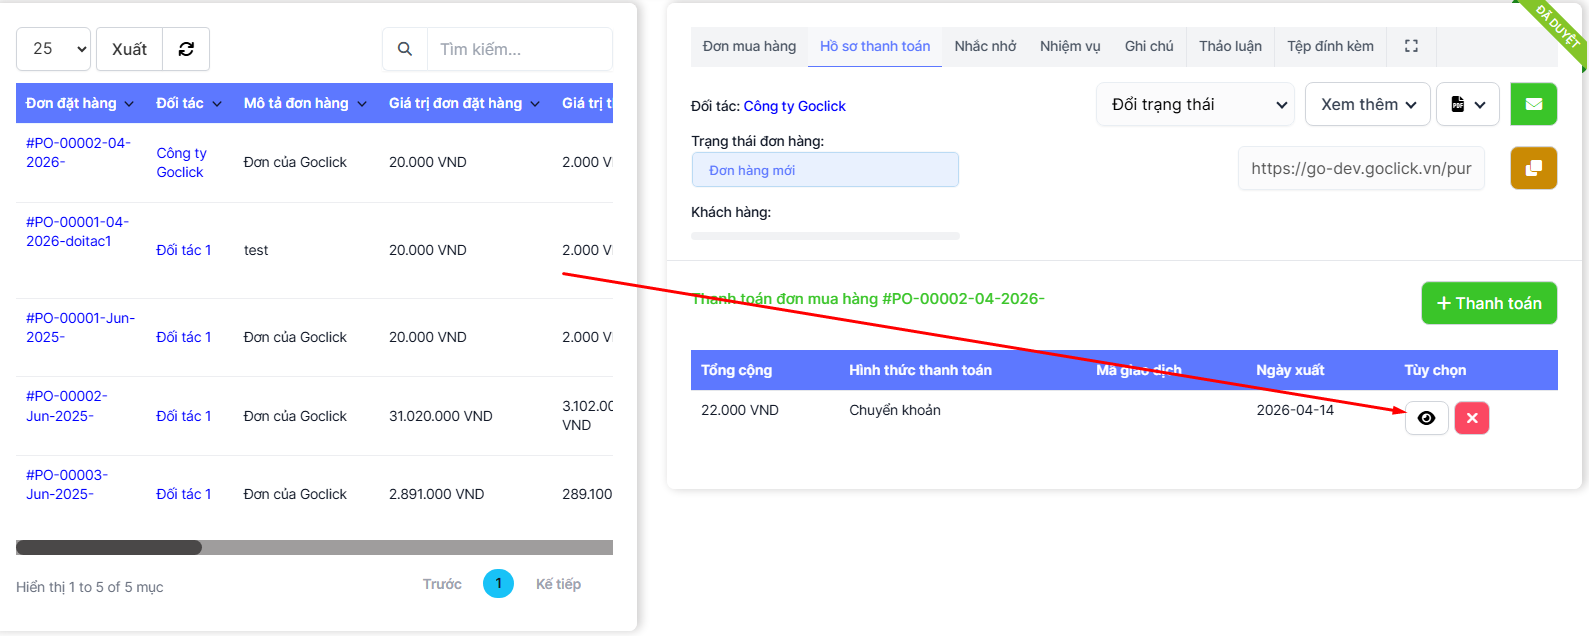Click the green email envelope button
Image resolution: width=1589 pixels, height=636 pixels.
pyautogui.click(x=1533, y=104)
